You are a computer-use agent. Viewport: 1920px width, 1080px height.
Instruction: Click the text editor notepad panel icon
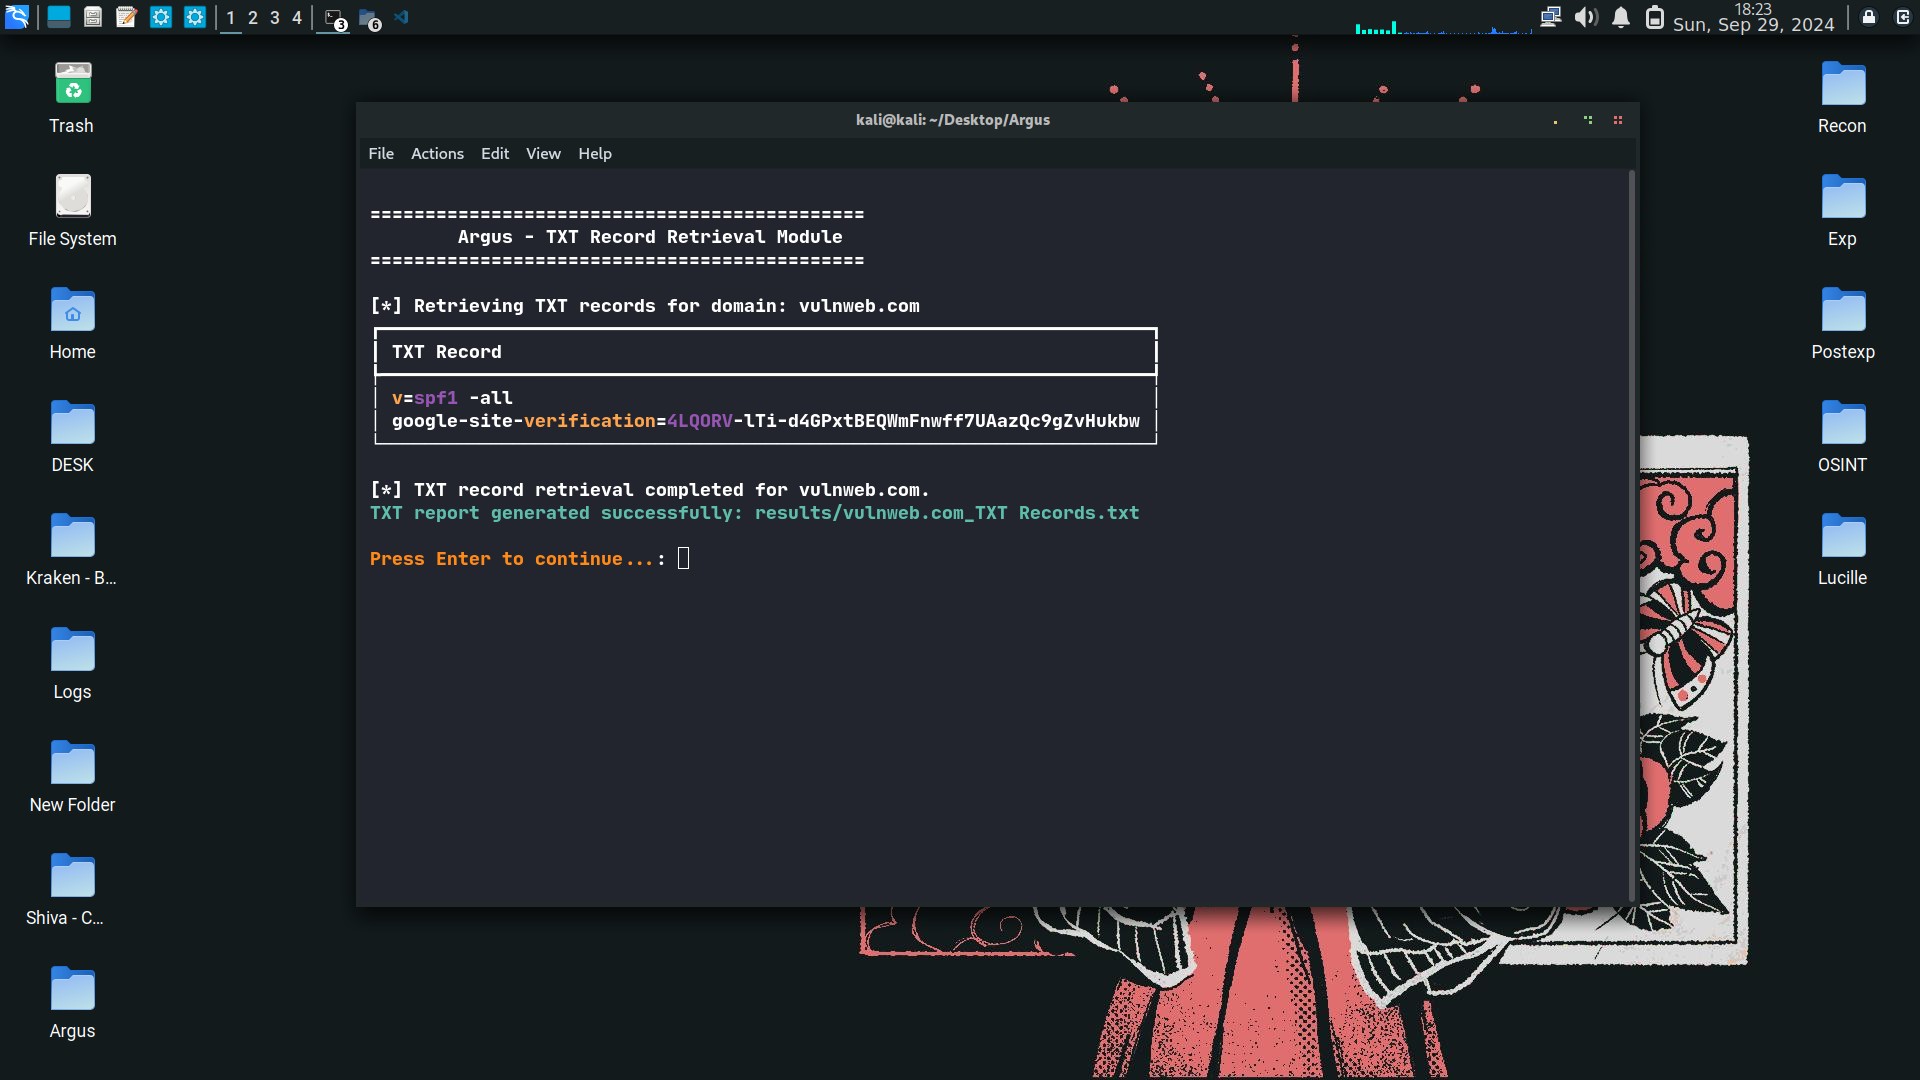click(126, 17)
